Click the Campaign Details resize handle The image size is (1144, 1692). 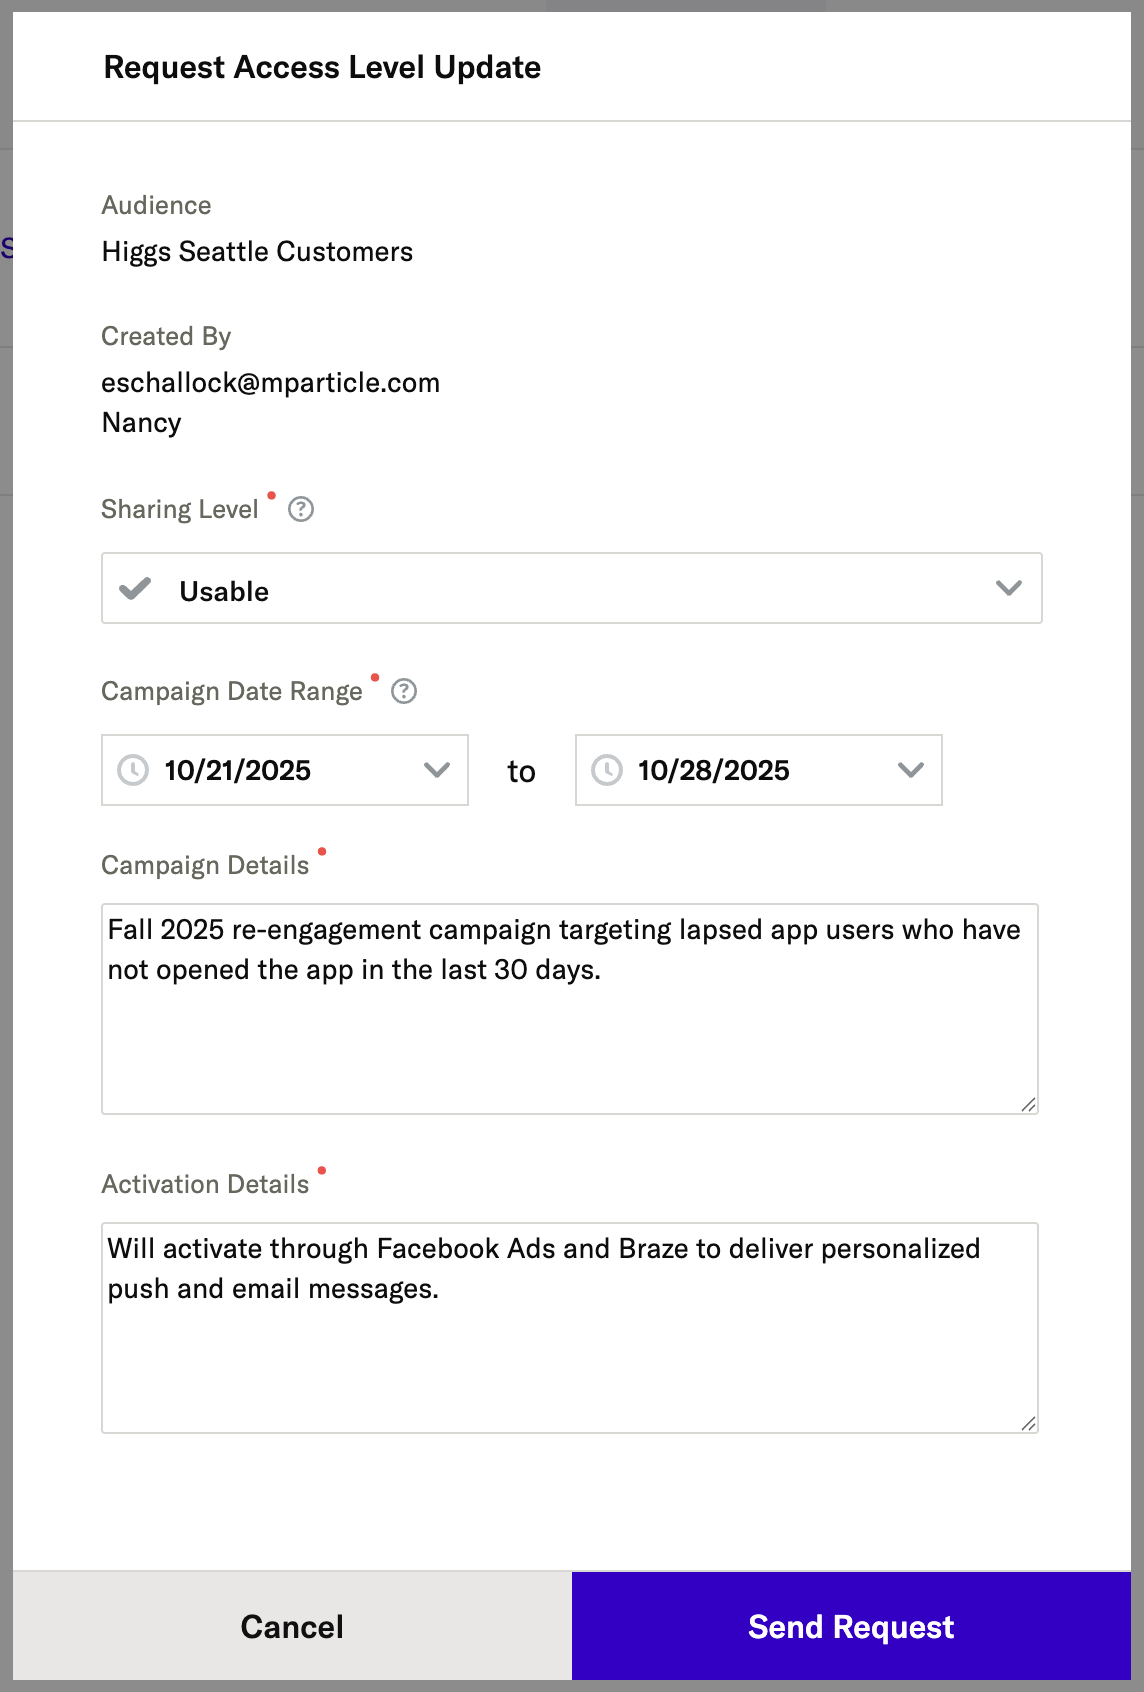pos(1028,1104)
